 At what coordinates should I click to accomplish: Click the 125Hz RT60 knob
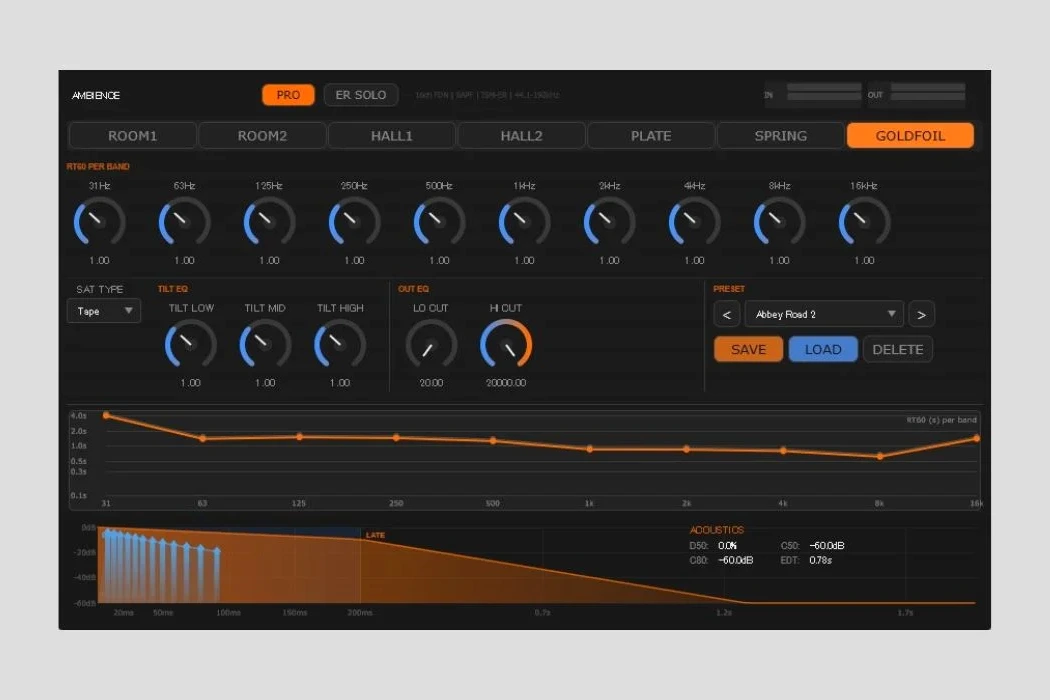269,222
